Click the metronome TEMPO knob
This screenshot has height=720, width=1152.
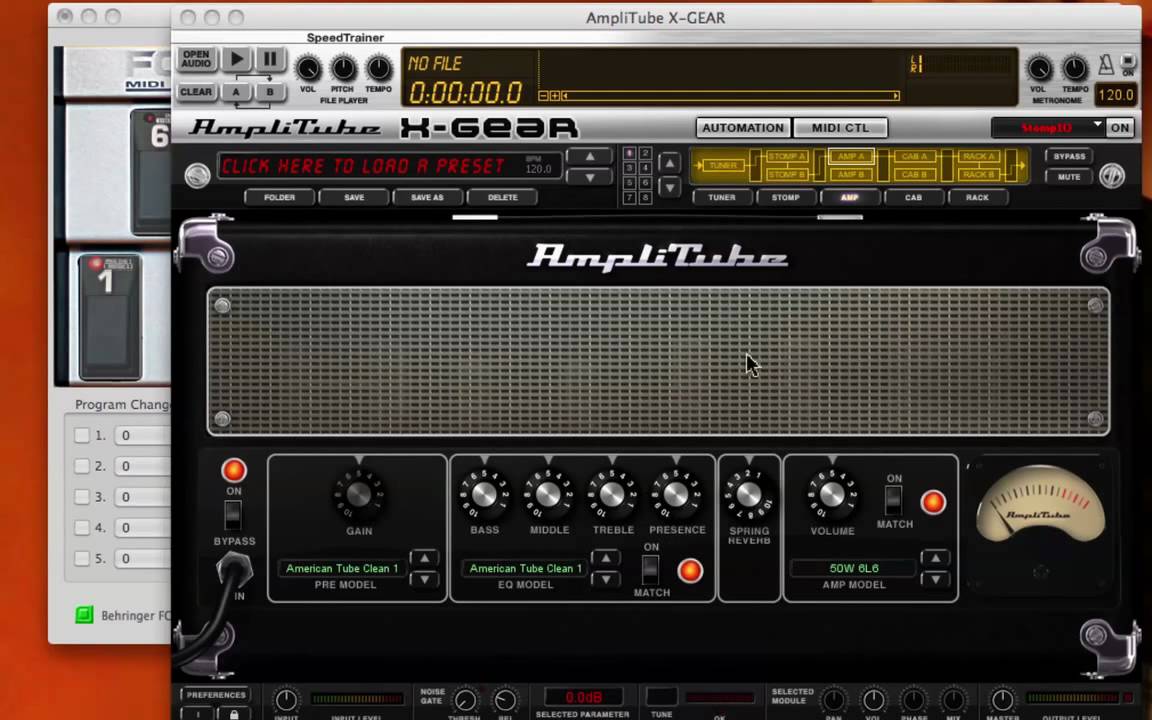[1074, 69]
